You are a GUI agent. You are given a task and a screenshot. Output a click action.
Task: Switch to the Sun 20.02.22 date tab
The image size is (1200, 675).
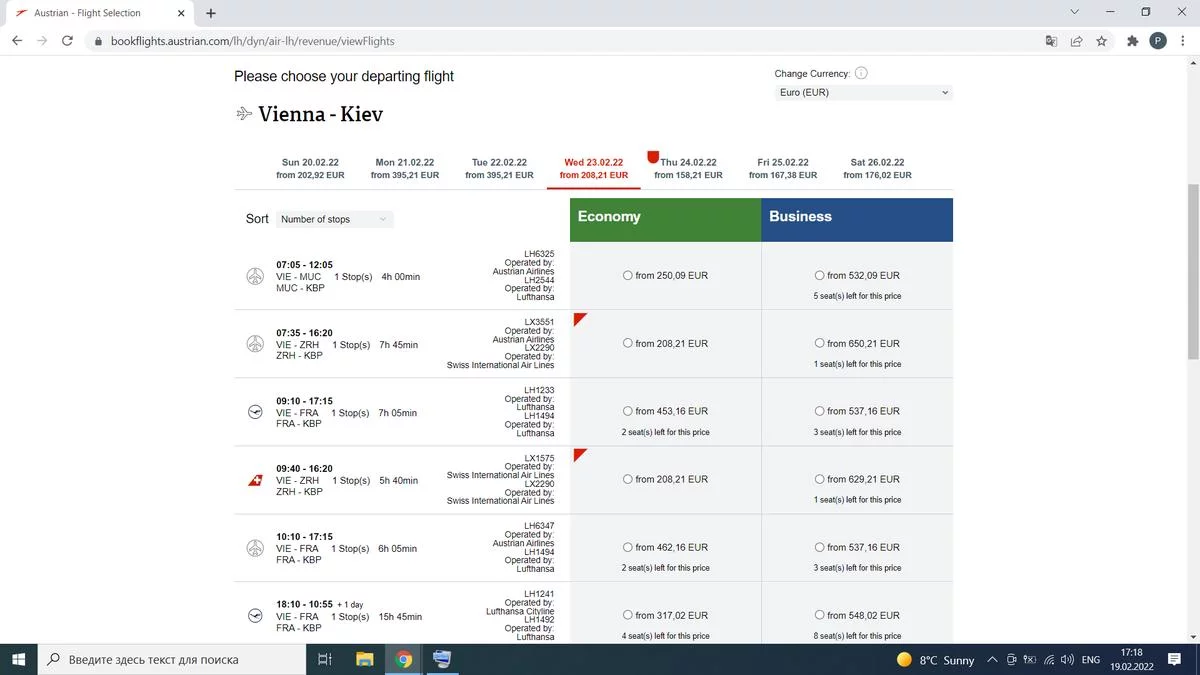point(310,168)
